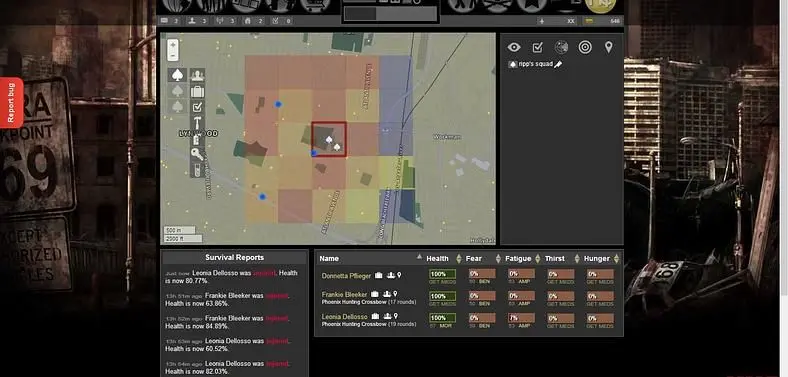The image size is (788, 377).
Task: Click the red-outlined map tile with squads
Action: pos(329,139)
